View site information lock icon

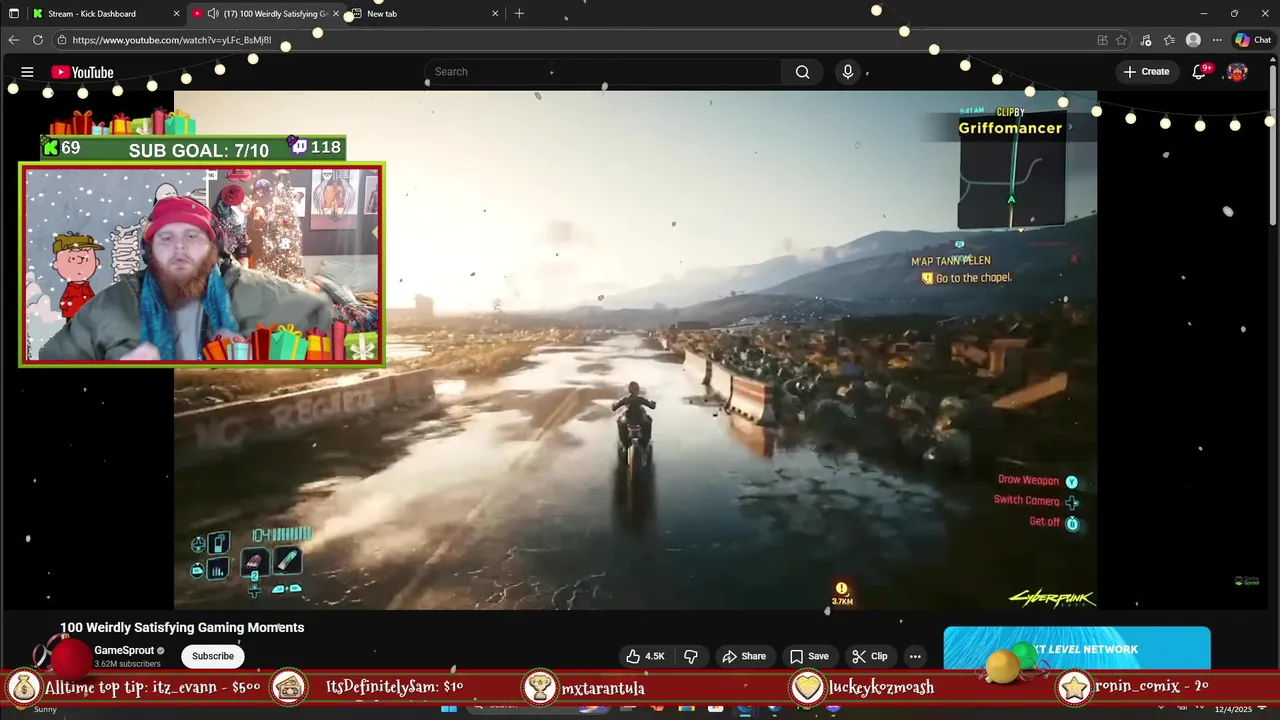(x=62, y=40)
